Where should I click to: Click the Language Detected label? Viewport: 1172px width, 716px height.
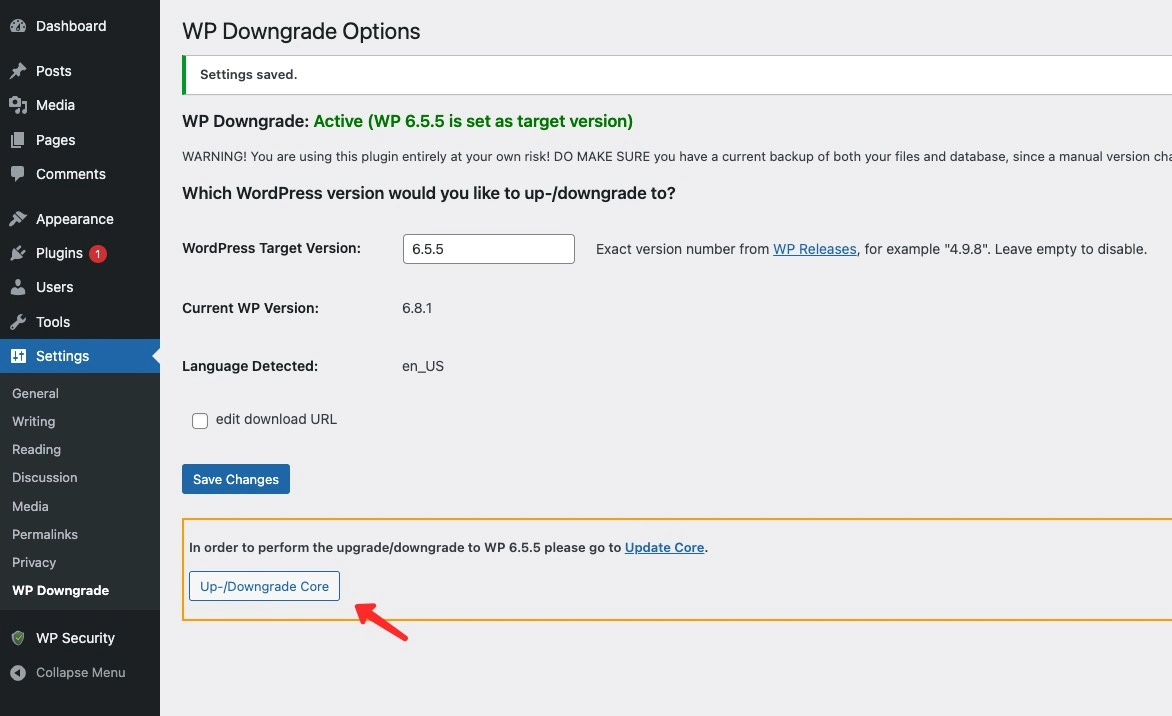250,366
